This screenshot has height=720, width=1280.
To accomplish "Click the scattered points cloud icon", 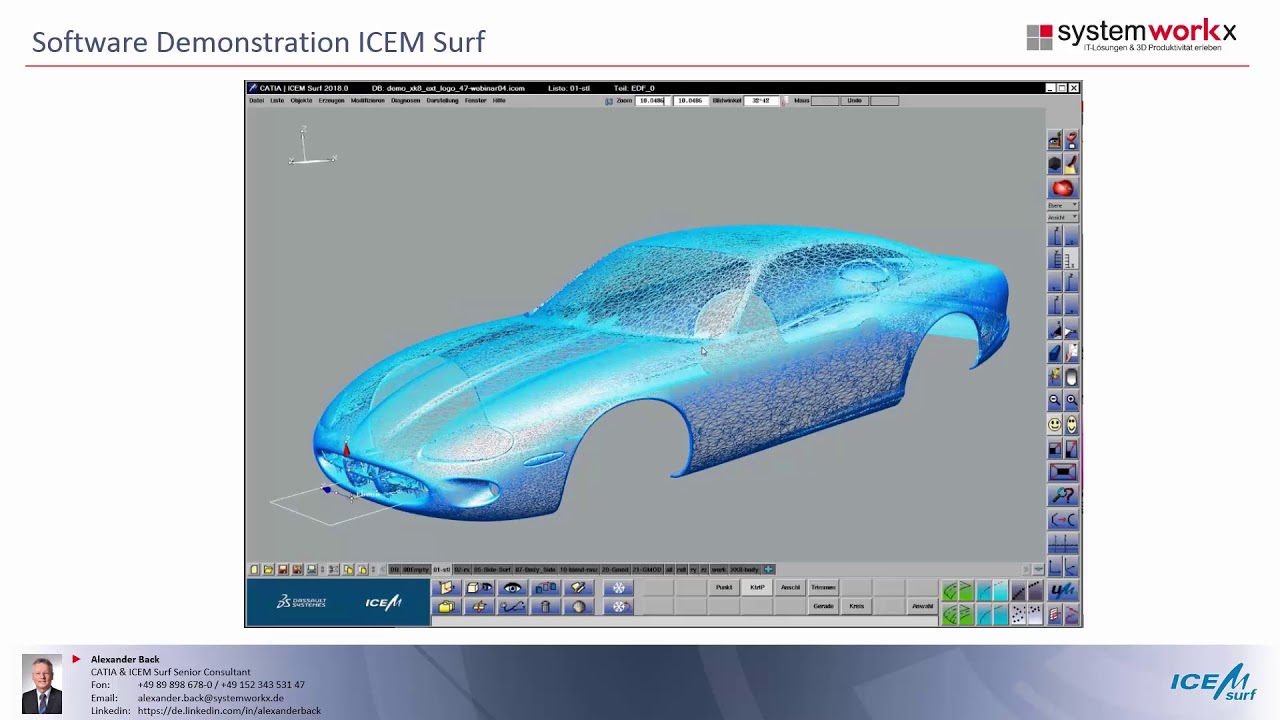I will click(1017, 614).
